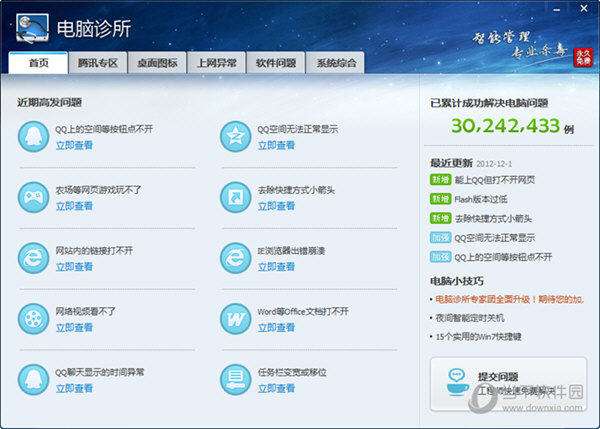
Task: Click 立即查看 under QQ空间无法正常显示
Action: tap(276, 145)
